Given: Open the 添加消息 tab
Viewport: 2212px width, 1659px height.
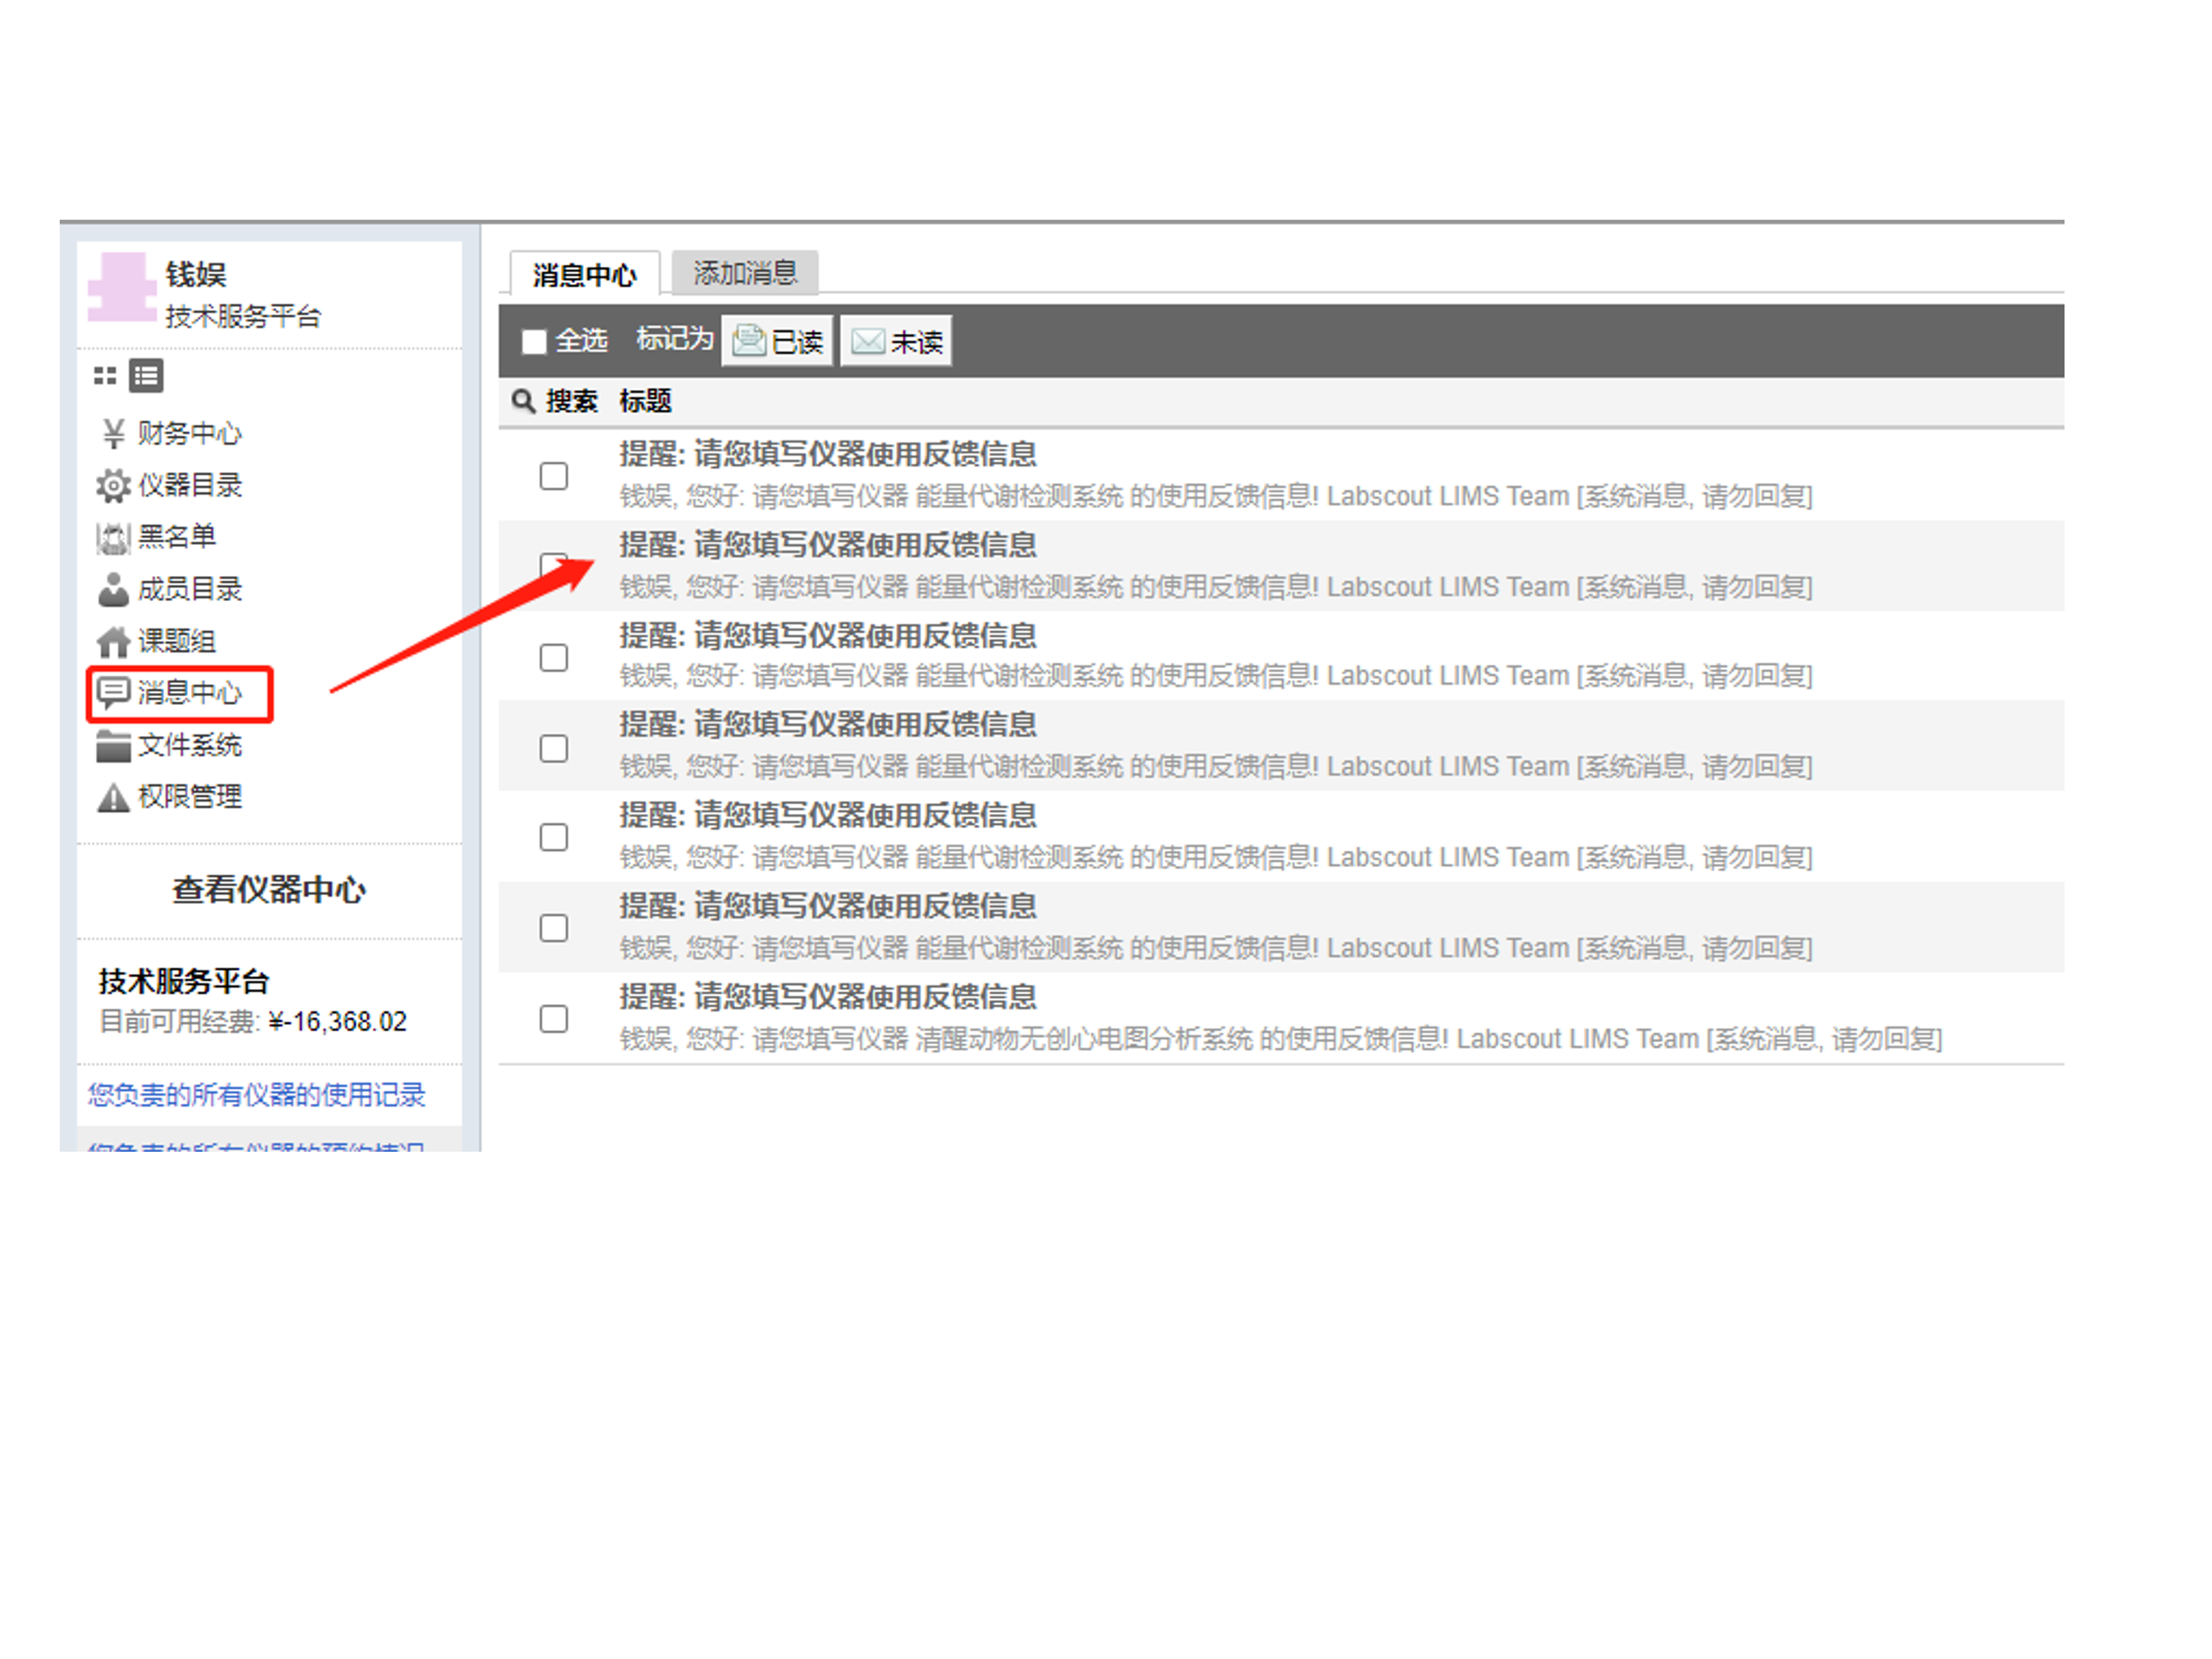Looking at the screenshot, I should (745, 273).
